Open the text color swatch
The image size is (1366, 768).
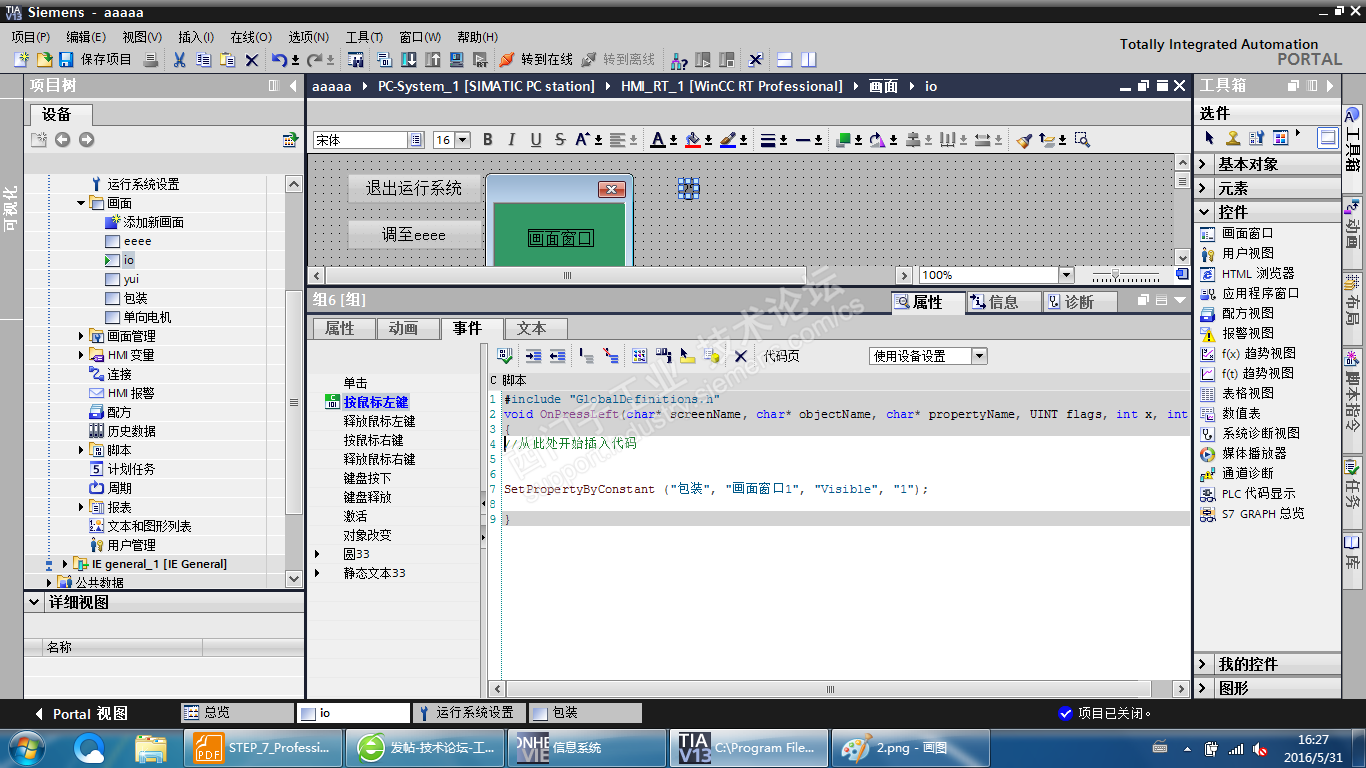pyautogui.click(x=658, y=140)
